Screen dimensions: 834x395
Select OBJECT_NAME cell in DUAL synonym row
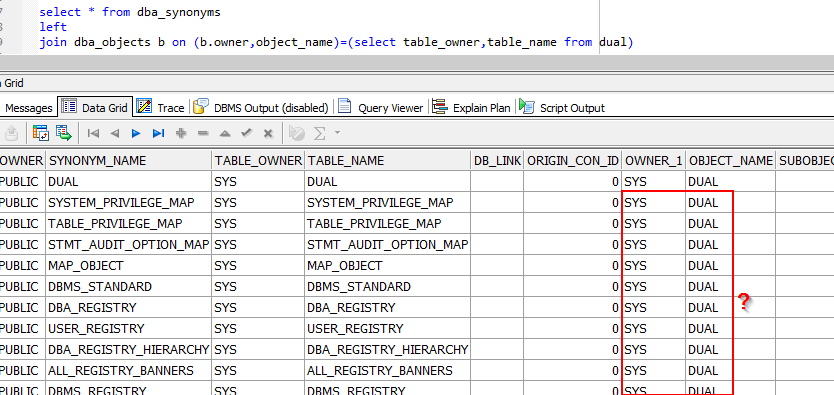pos(730,181)
